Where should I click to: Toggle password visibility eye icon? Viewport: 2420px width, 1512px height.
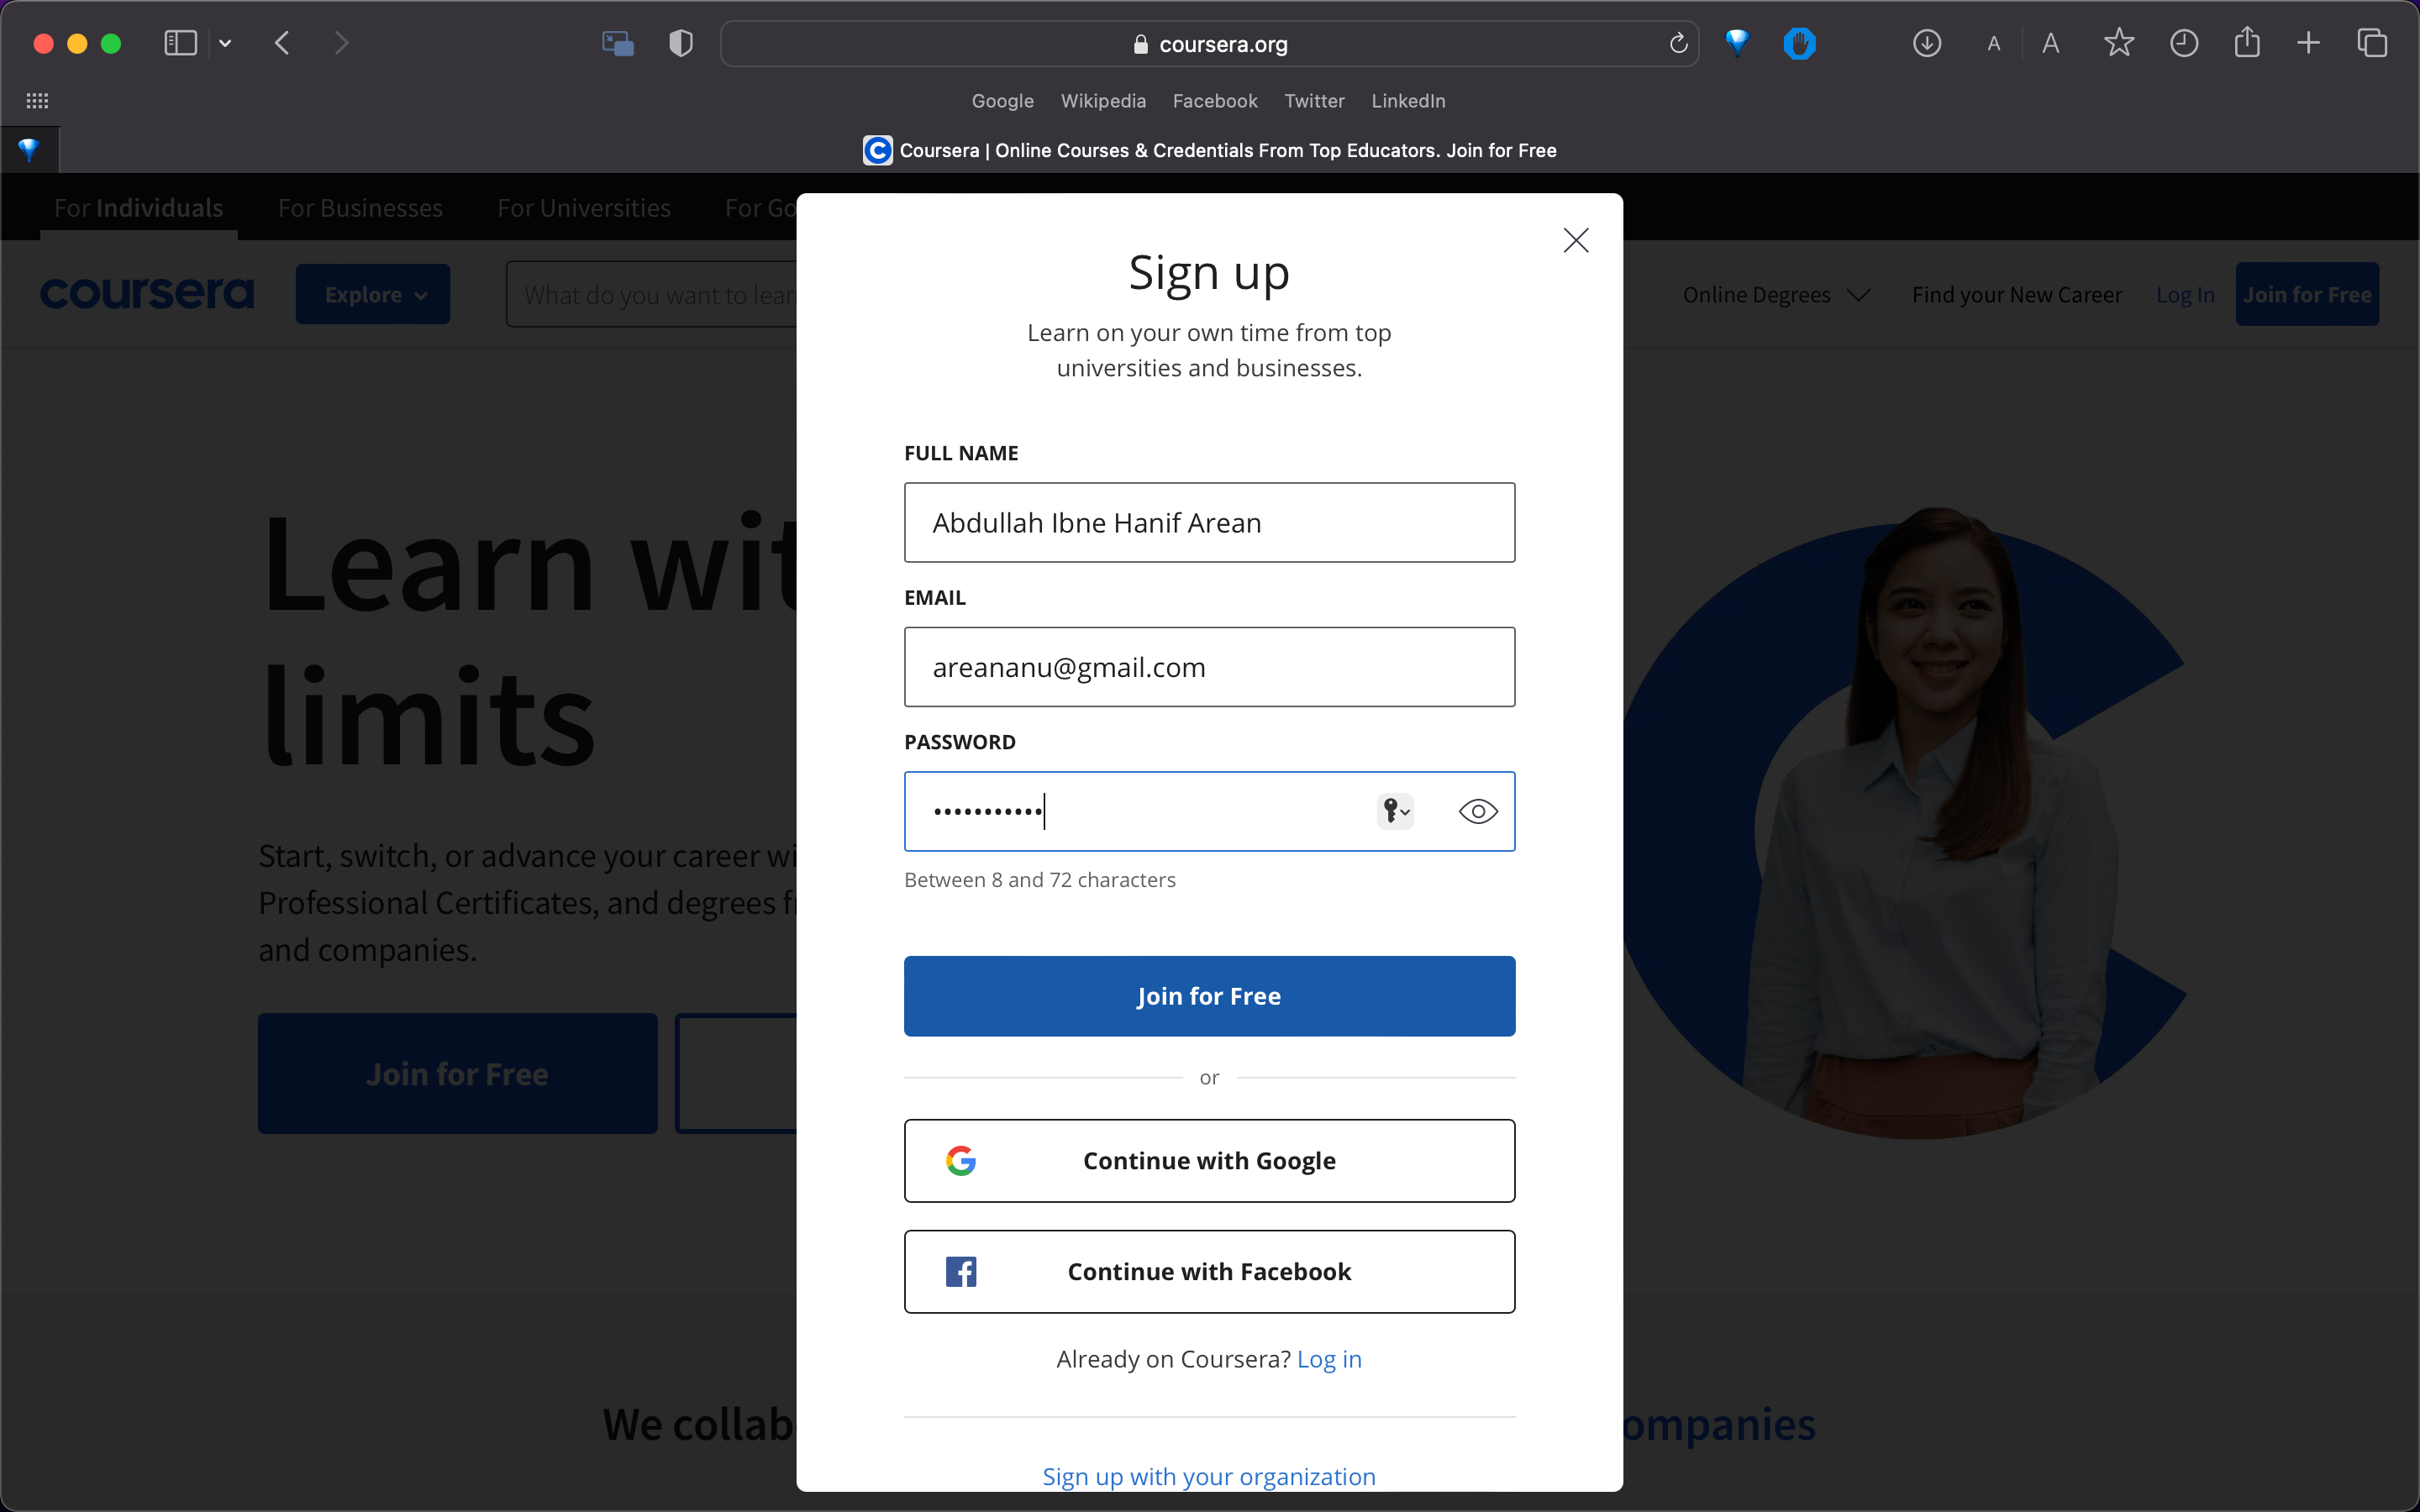1477,810
